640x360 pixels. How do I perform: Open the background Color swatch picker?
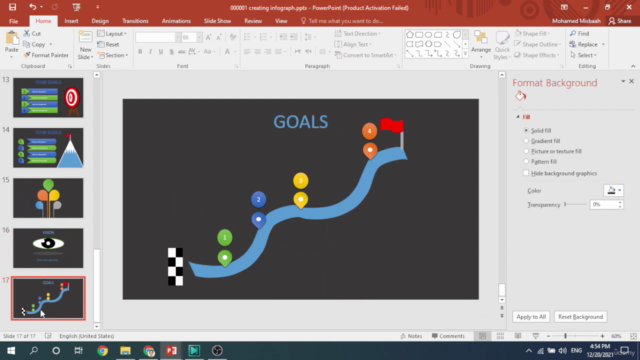tap(613, 191)
